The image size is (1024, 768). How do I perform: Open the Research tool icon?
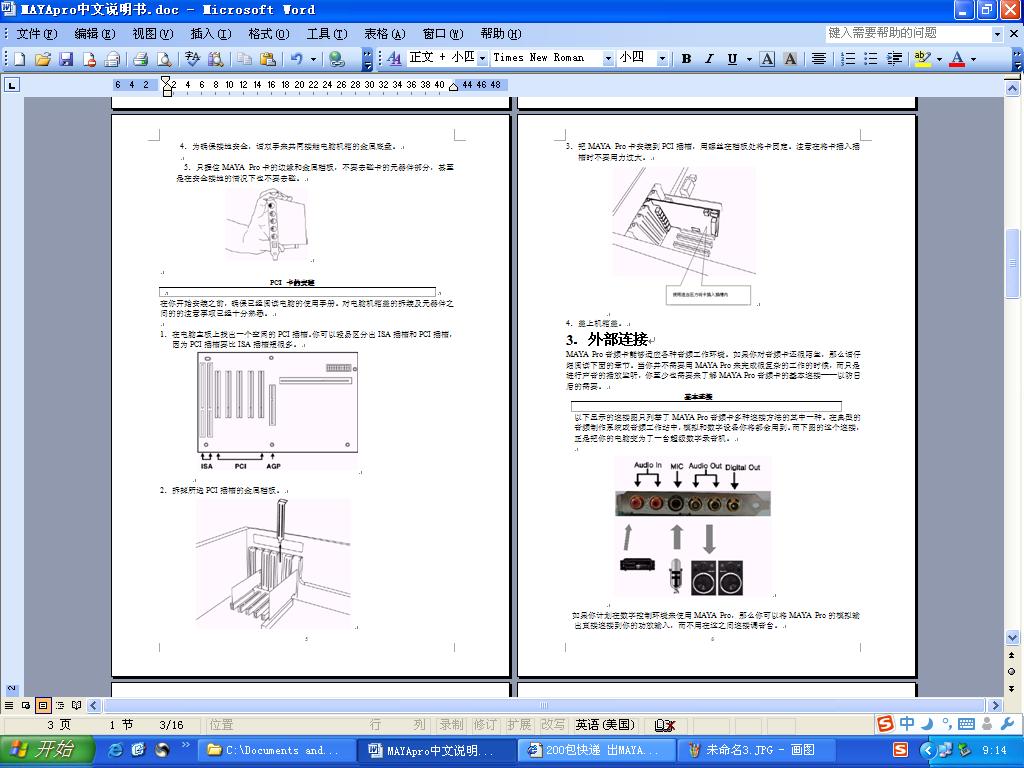tap(216, 59)
